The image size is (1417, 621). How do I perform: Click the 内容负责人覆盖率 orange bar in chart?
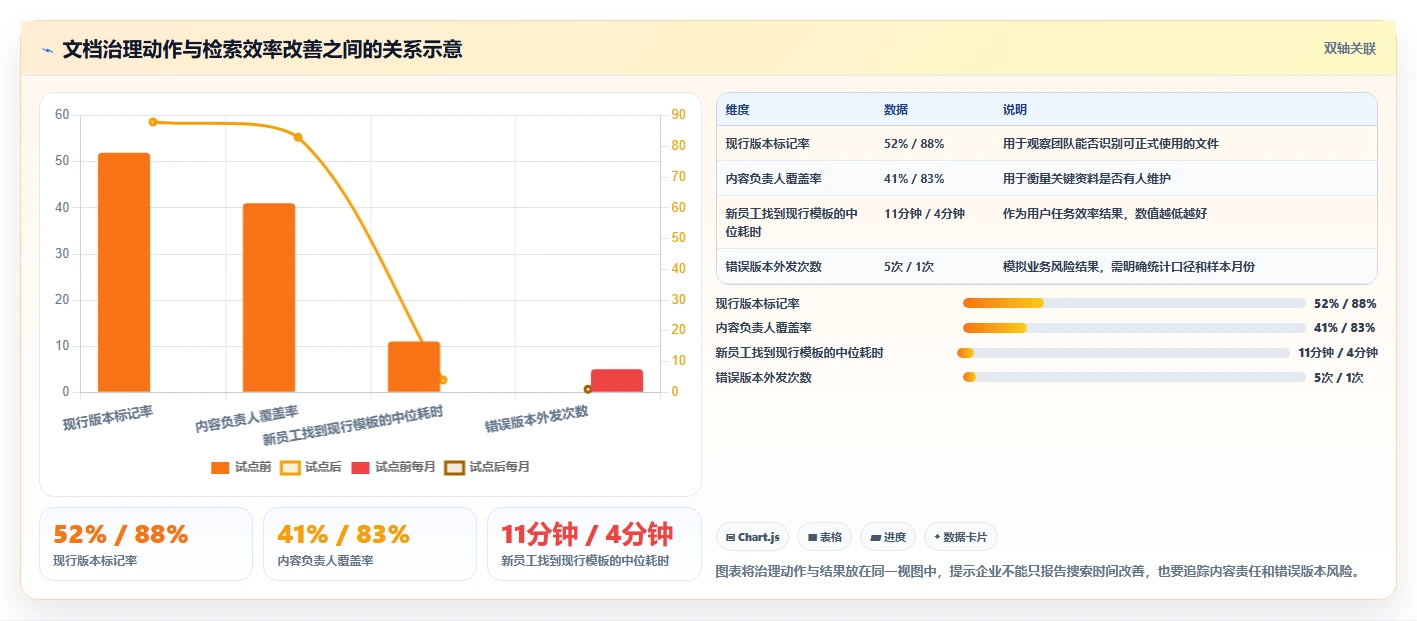pyautogui.click(x=269, y=298)
